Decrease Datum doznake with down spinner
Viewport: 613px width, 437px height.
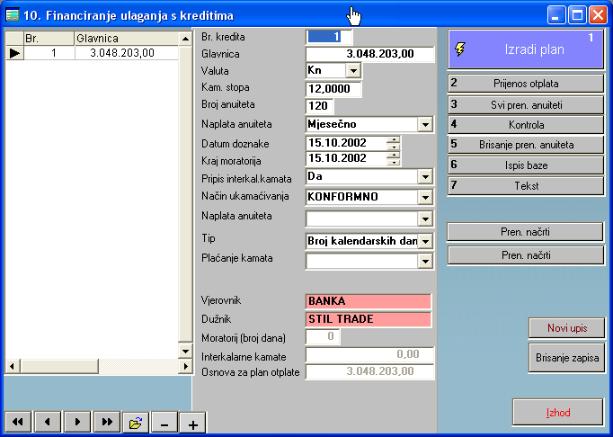click(x=393, y=147)
